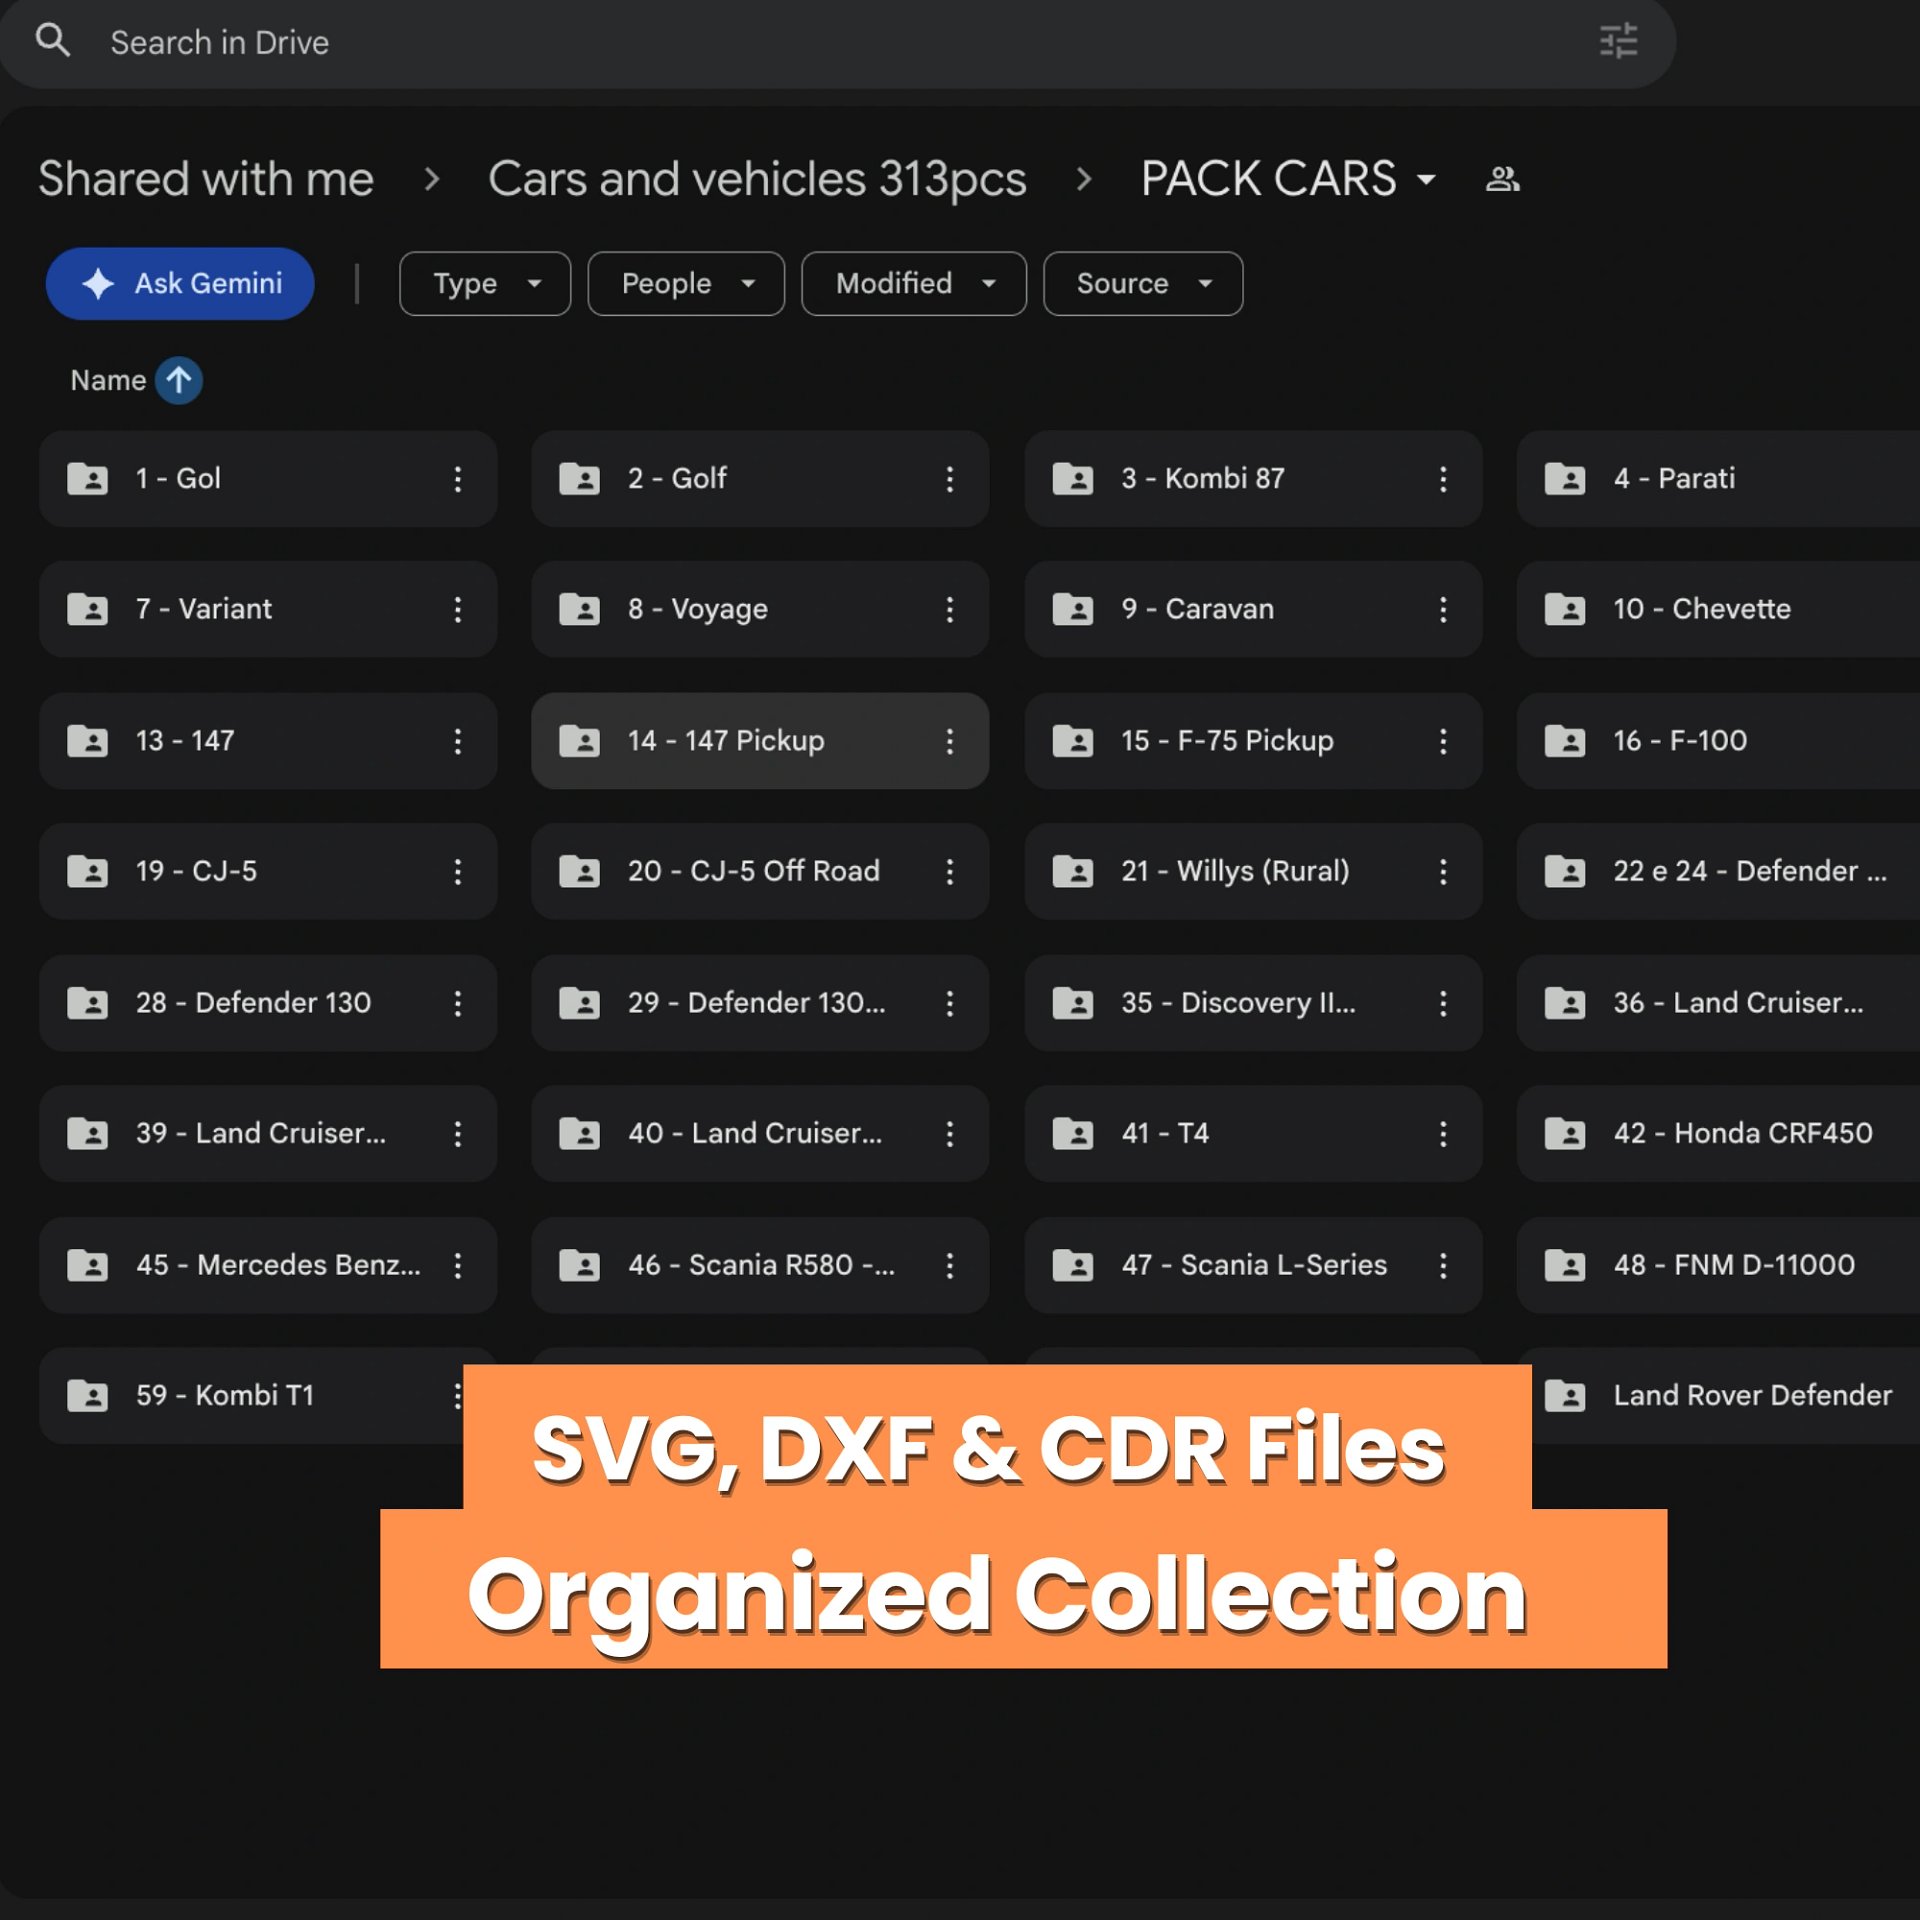Open more actions for 13 - 147
The height and width of the screenshot is (1920, 1920).
(x=458, y=741)
